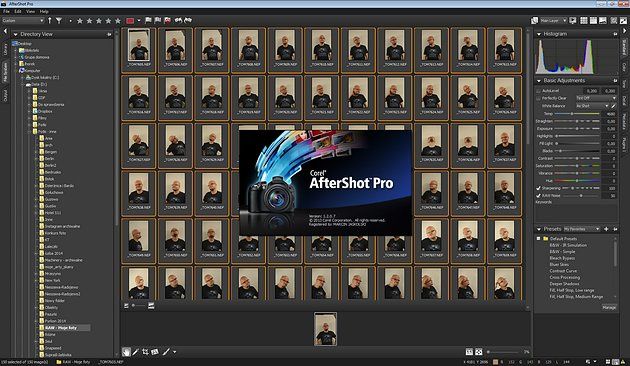Screen dimensions: 630x366
Task: Click the fit-to-window zoom icon
Action: point(479,352)
